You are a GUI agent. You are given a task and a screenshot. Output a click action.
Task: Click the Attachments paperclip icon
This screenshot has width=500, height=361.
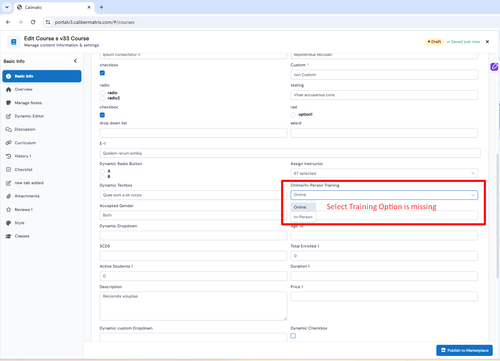click(9, 196)
